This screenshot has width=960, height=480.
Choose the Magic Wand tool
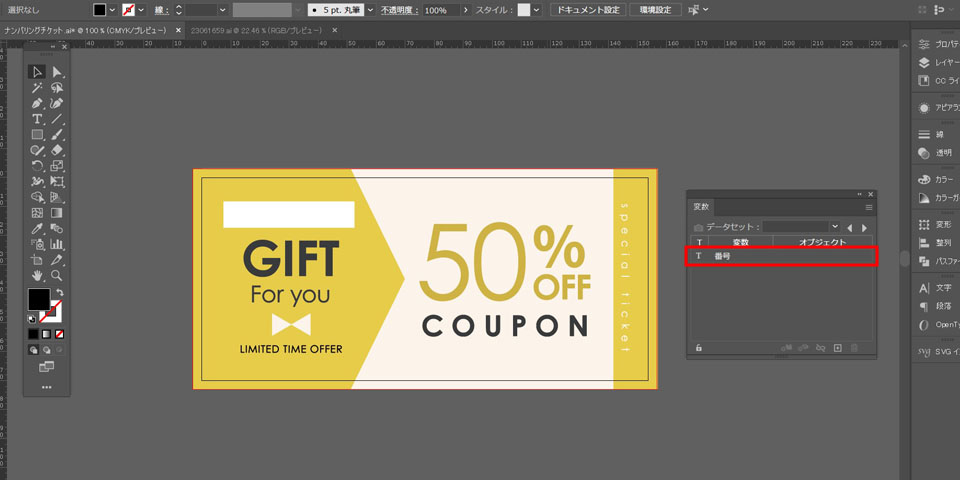(37, 88)
